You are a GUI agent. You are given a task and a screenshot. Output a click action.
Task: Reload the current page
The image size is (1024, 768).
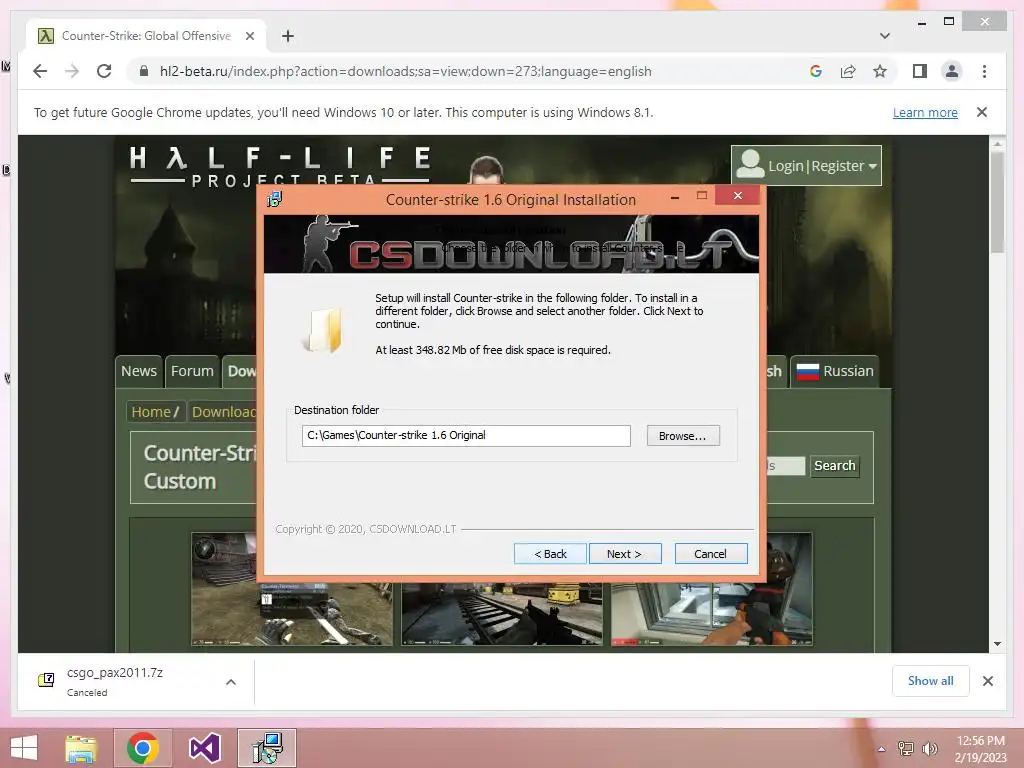point(104,71)
